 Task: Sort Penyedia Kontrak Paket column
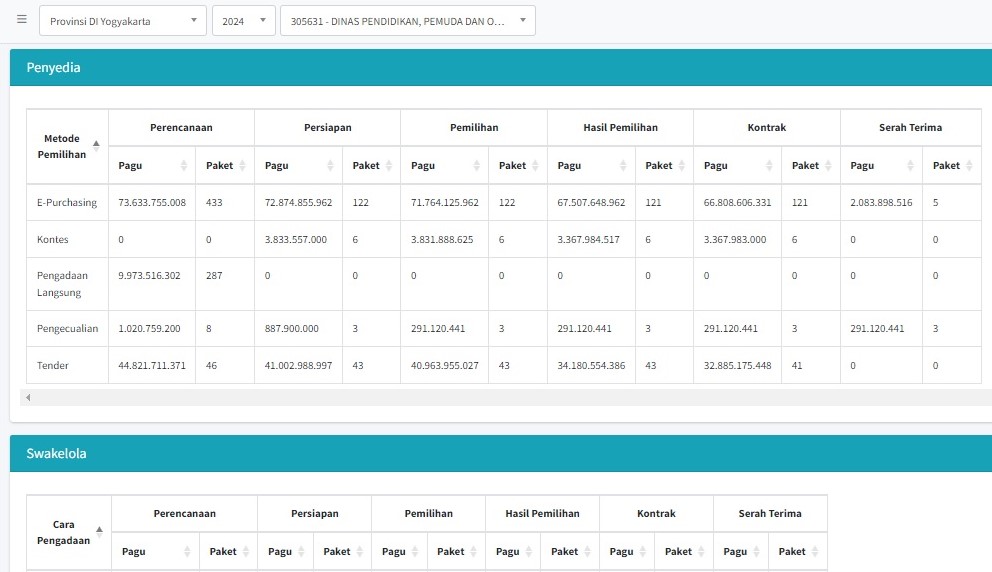[x=810, y=165]
